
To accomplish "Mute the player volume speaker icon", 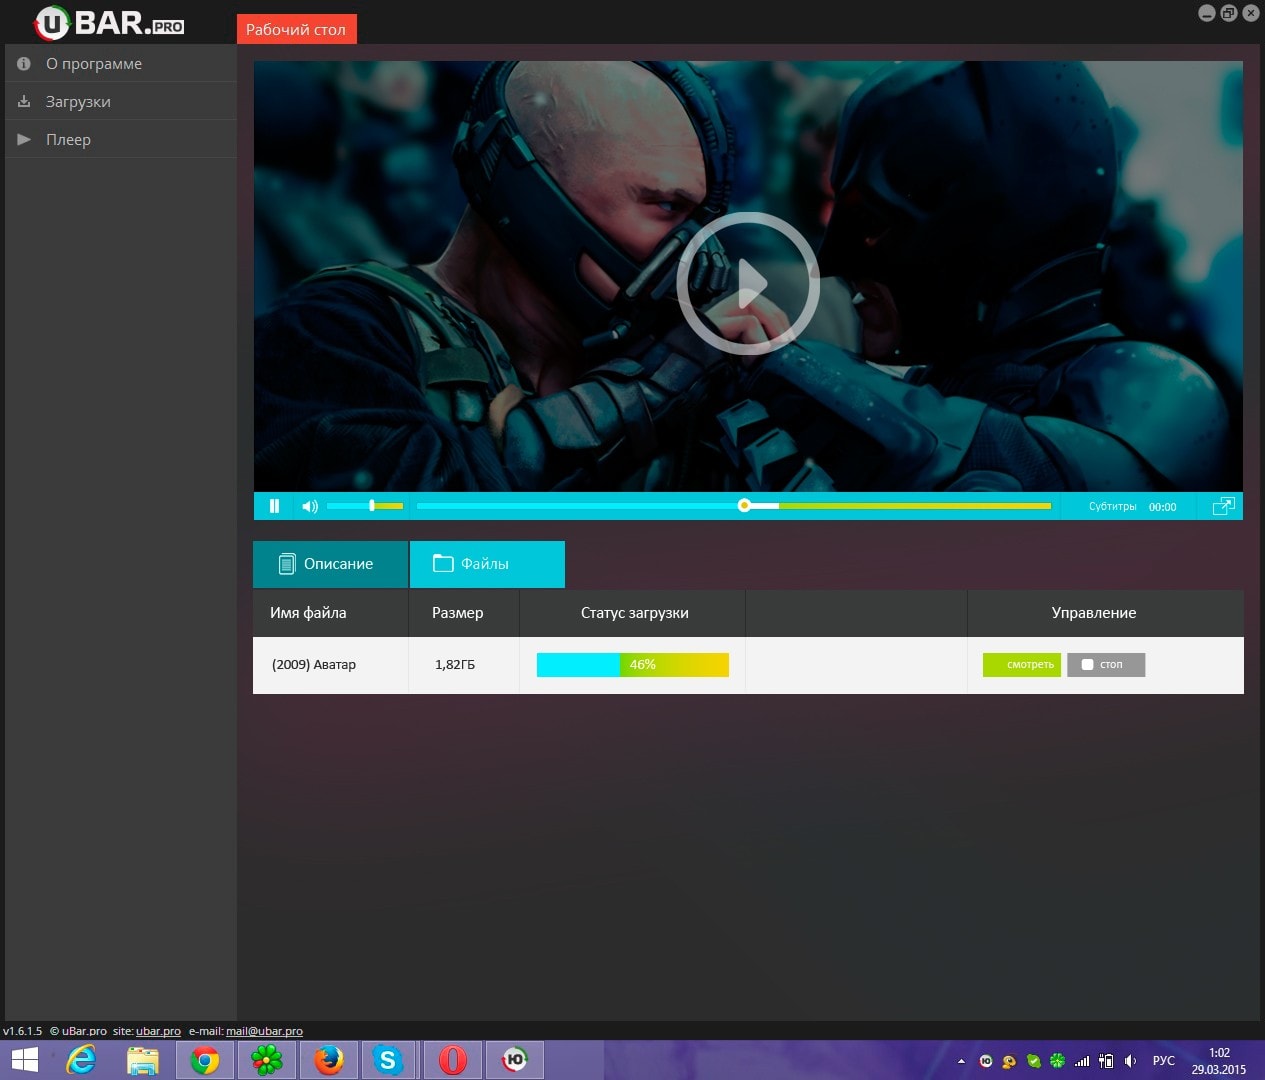I will click(310, 506).
